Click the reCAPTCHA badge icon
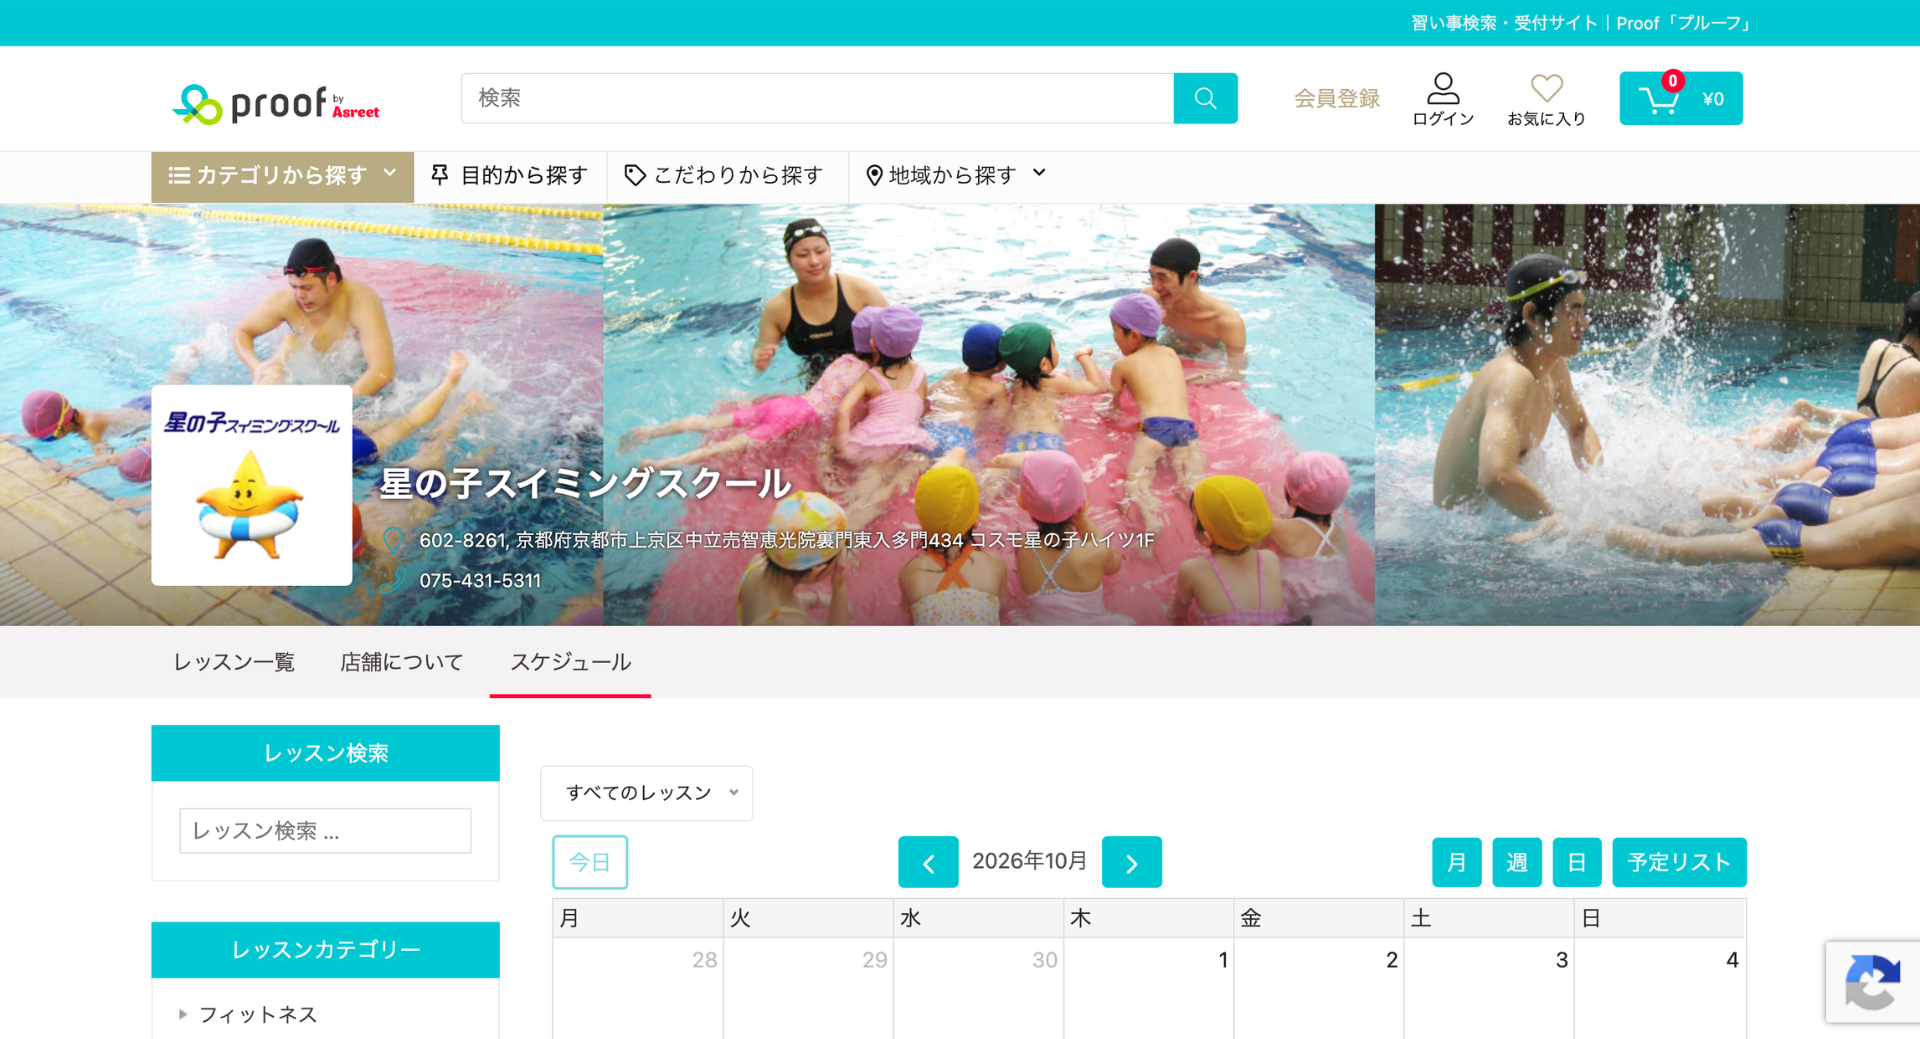 click(1873, 982)
